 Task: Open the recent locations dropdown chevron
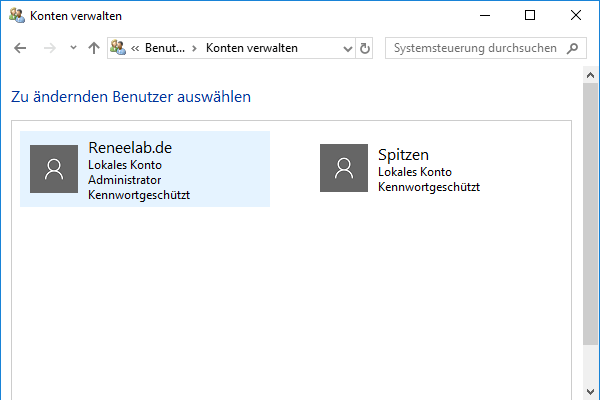73,48
